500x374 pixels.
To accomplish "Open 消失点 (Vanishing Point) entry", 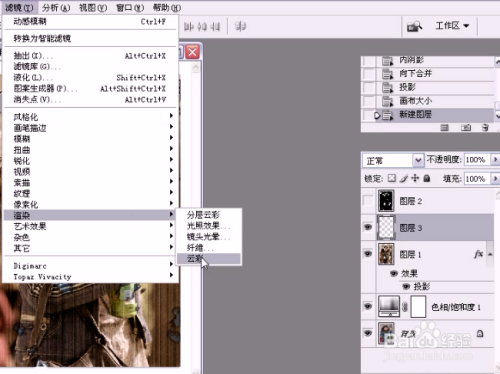I will 90,100.
